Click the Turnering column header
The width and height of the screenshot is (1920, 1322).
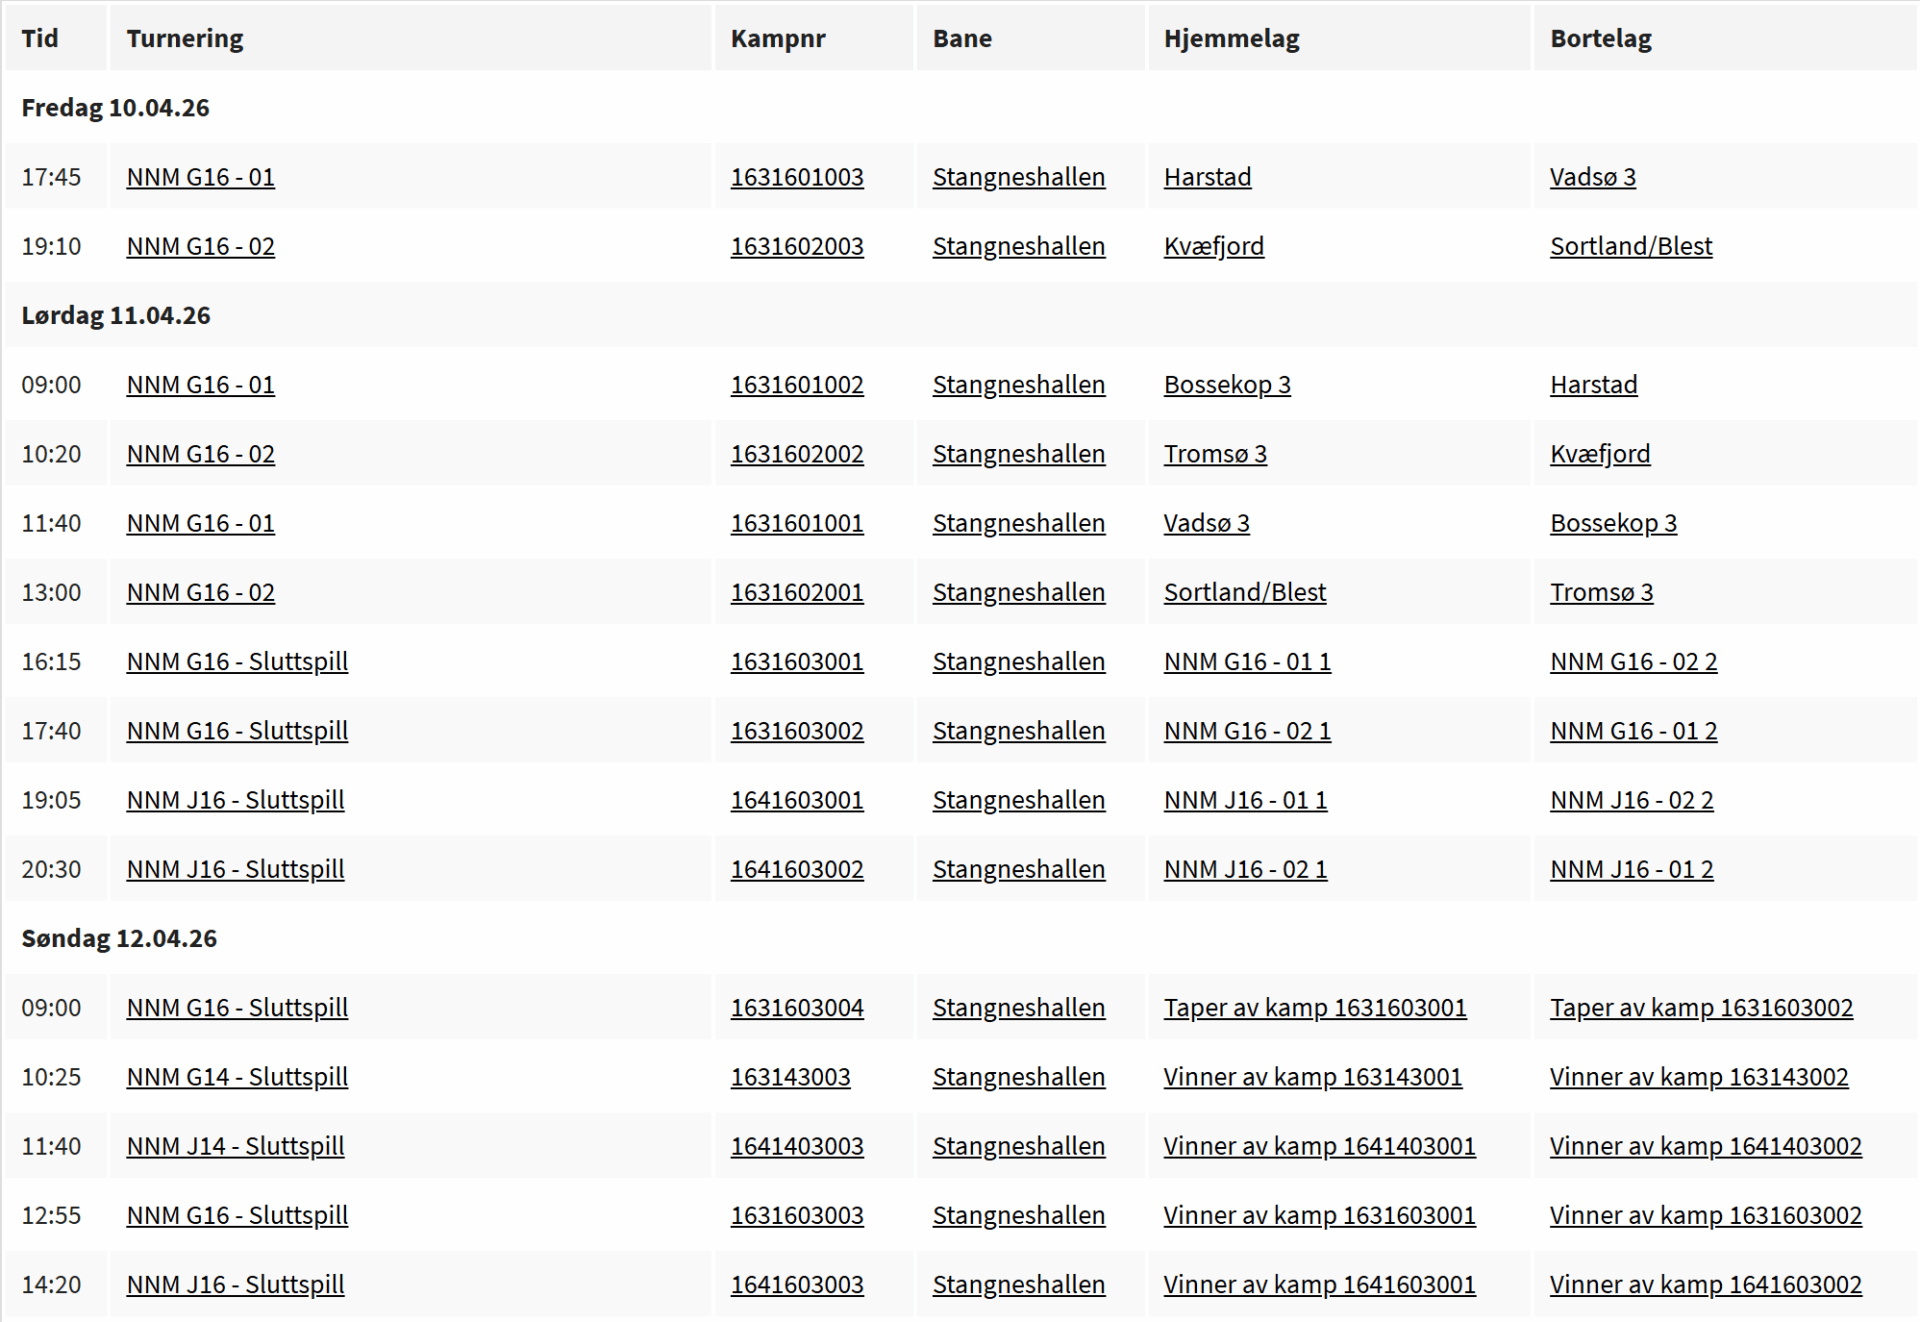[185, 39]
